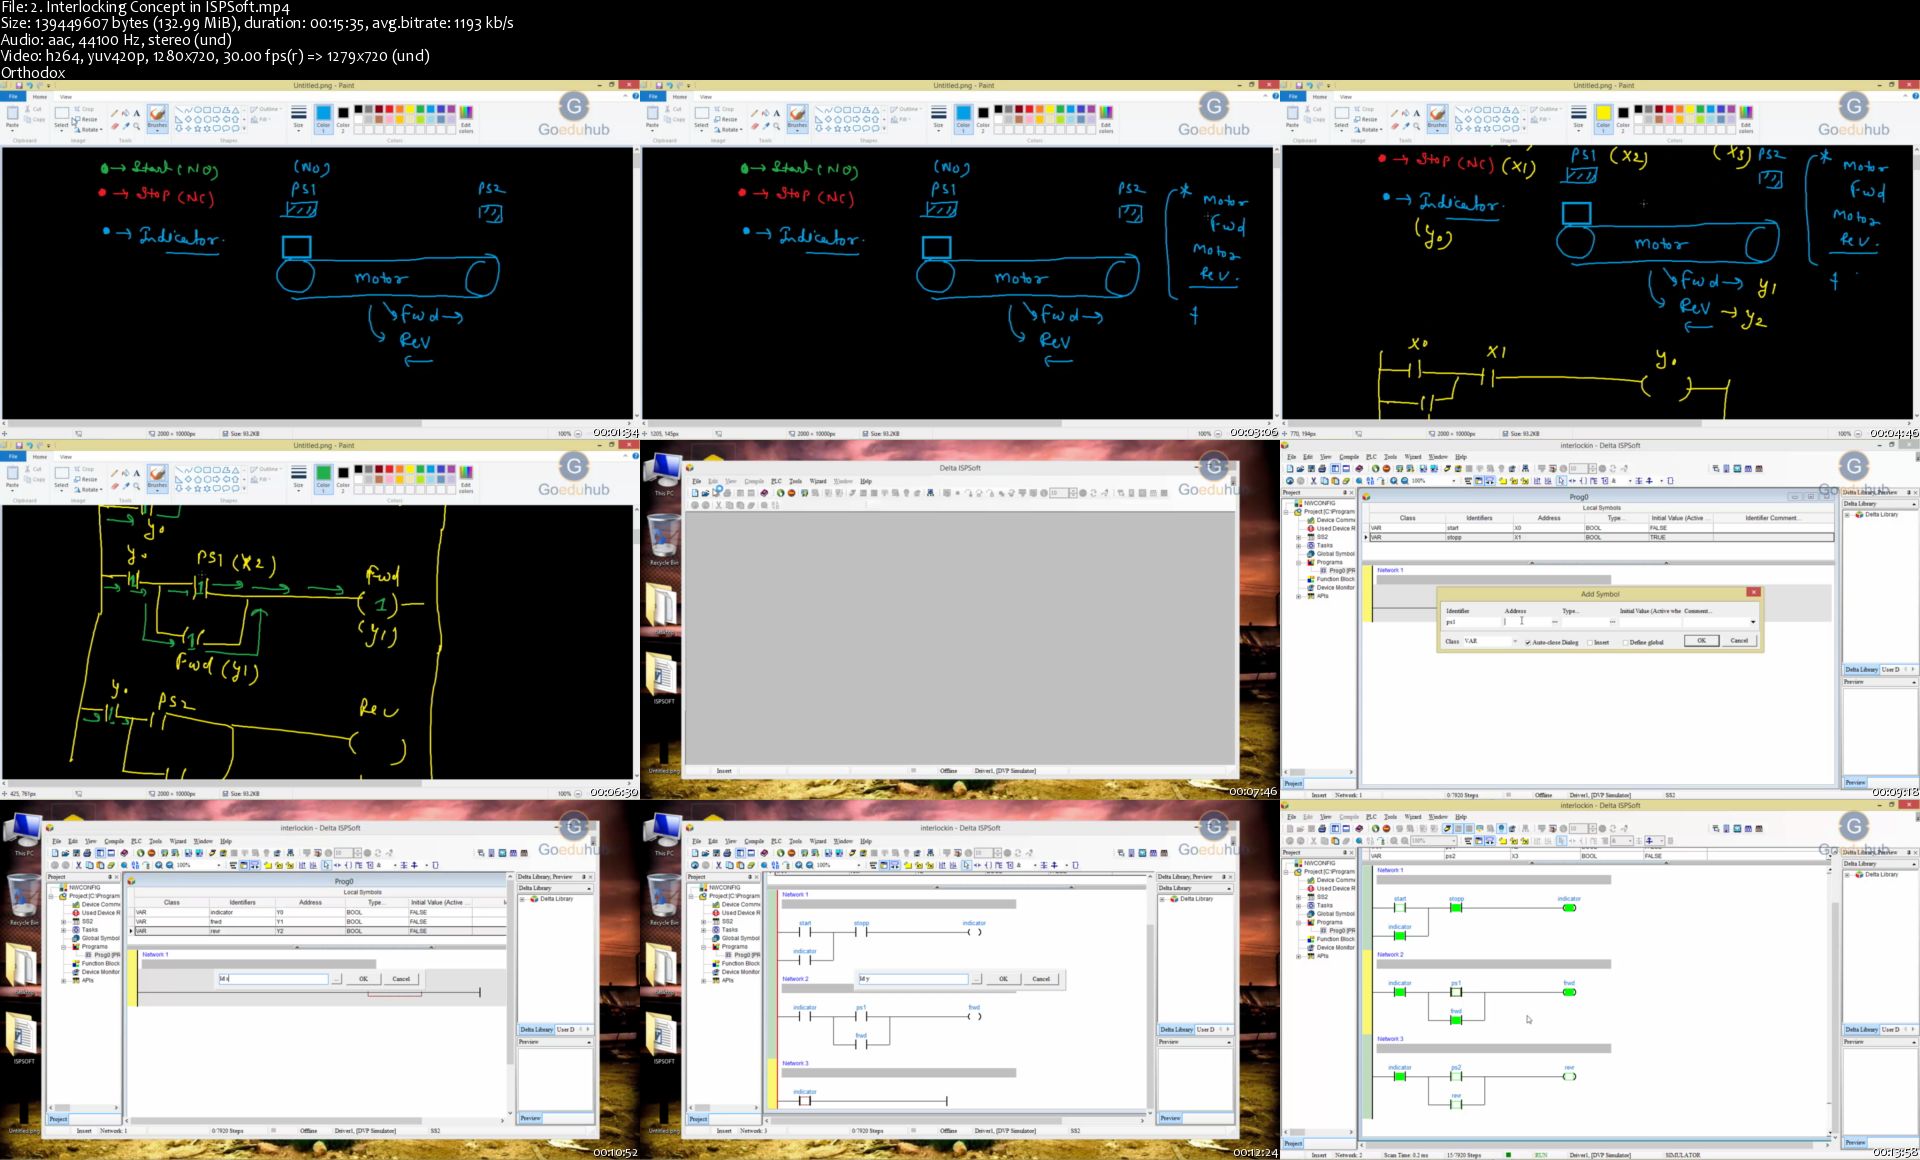
Task: Open Edit colors in 00:01:34 Paint frame
Action: pos(466,119)
